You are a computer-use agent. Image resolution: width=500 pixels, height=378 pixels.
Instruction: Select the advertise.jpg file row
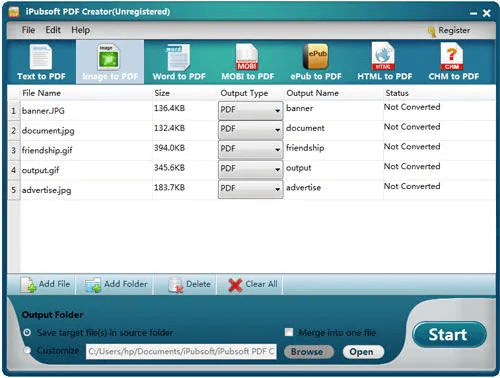click(251, 190)
